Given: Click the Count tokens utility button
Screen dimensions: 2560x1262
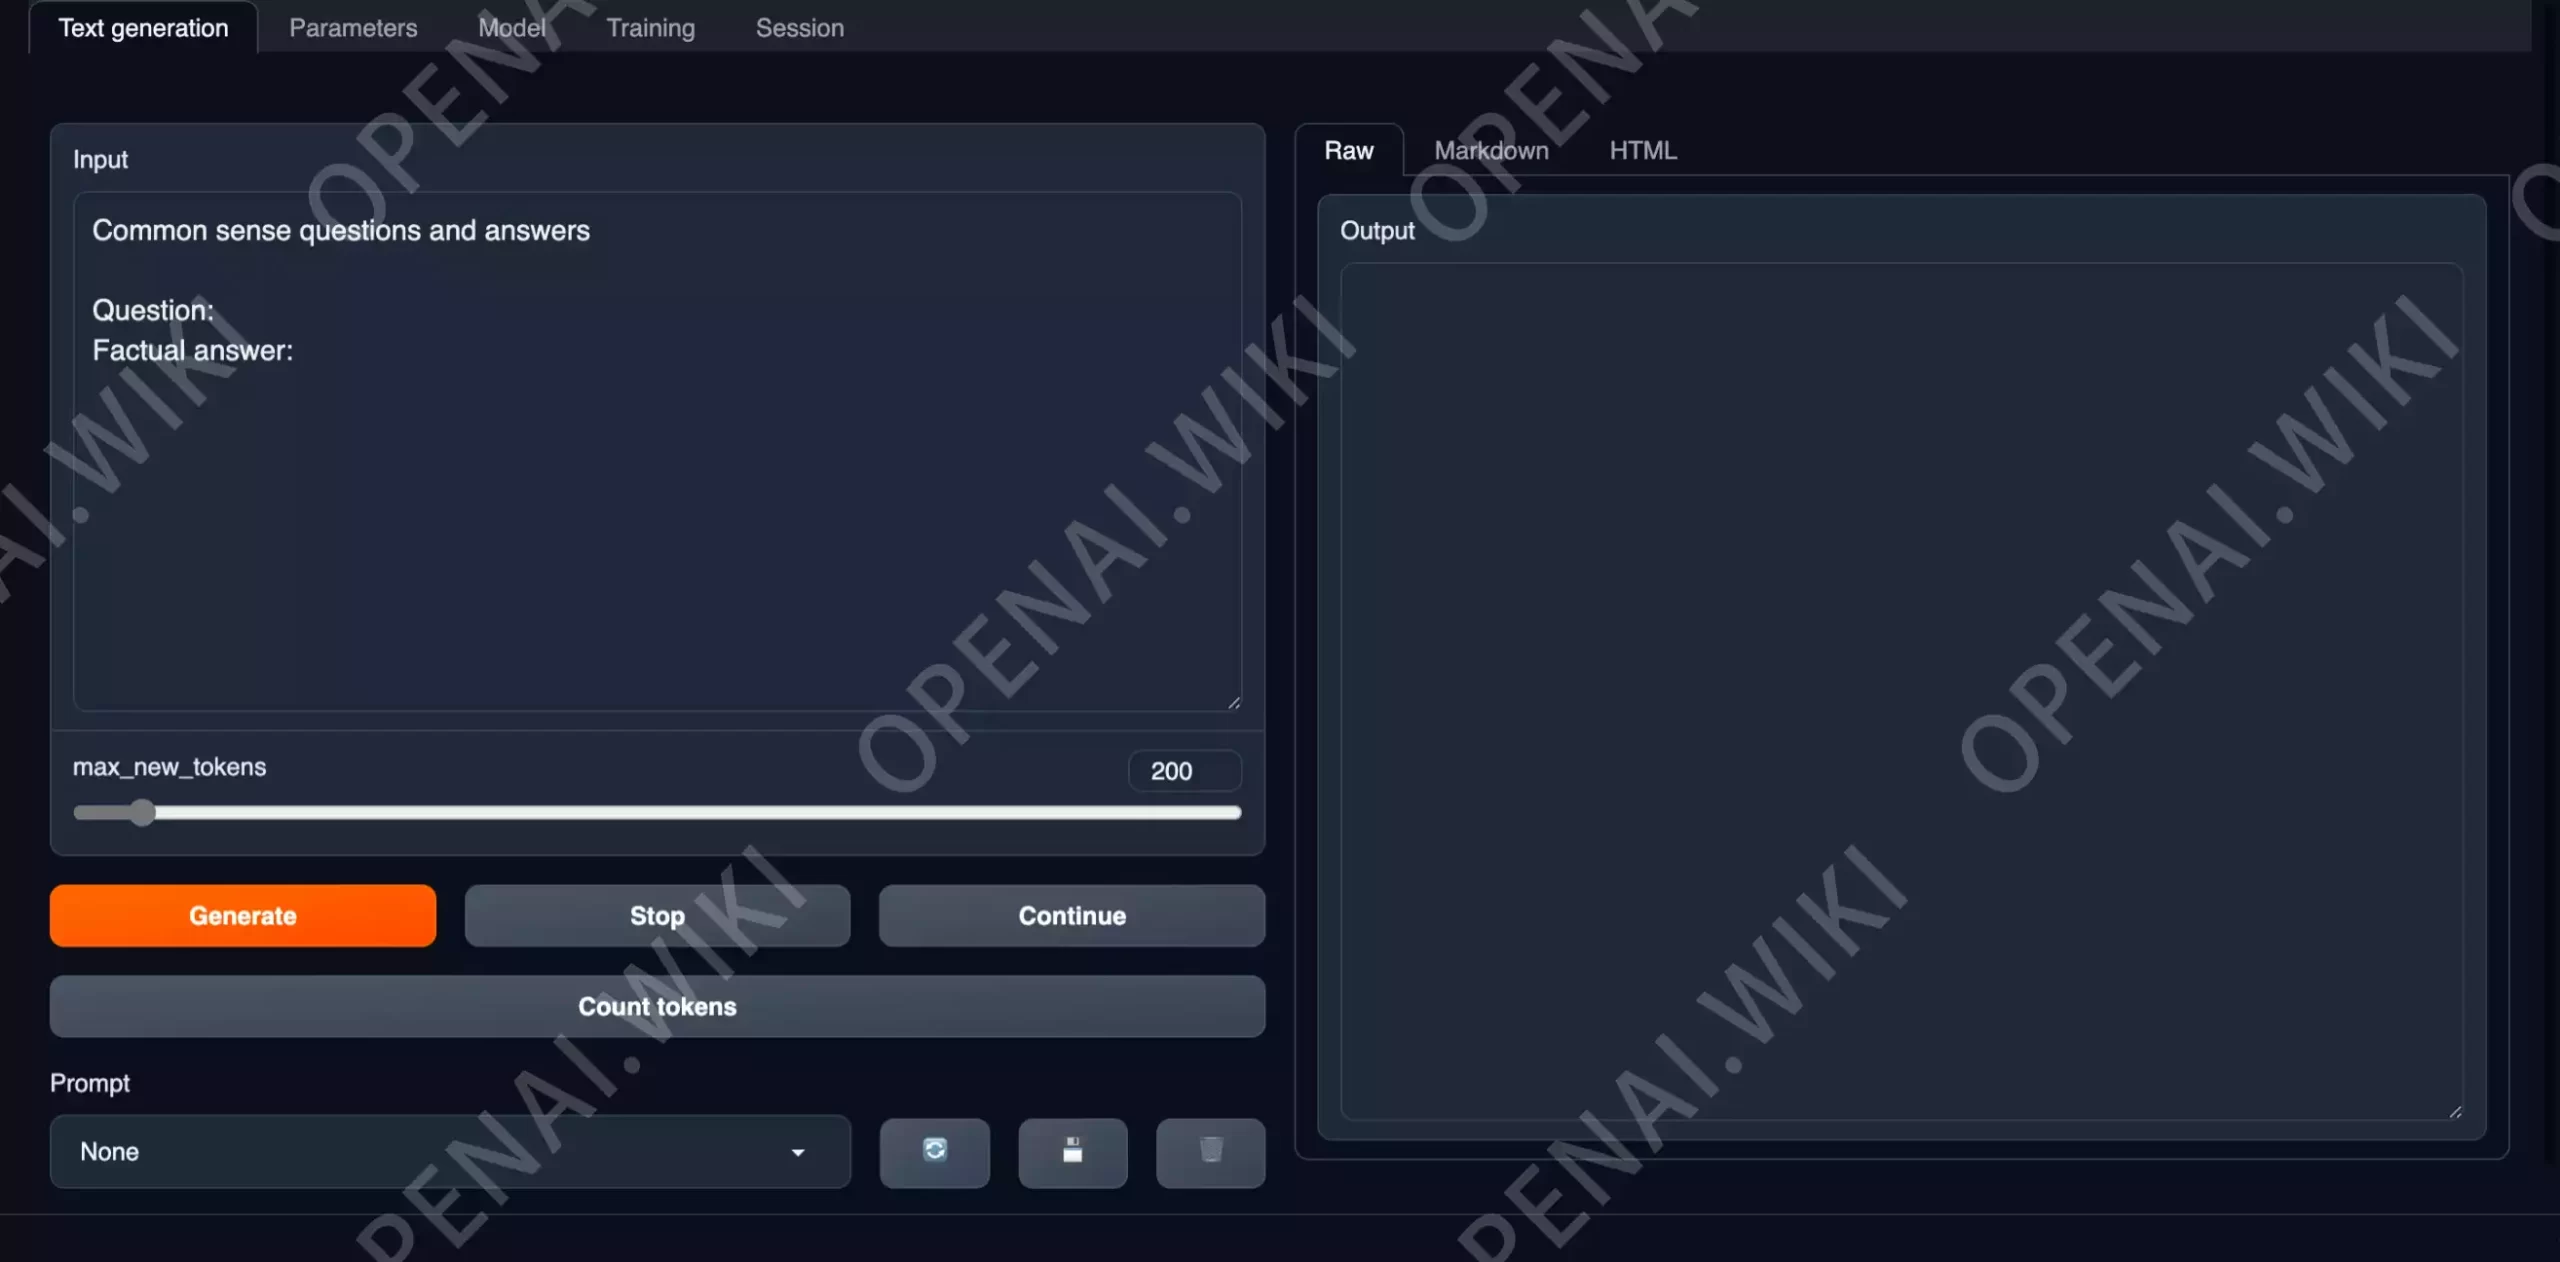Looking at the screenshot, I should click(x=656, y=1006).
